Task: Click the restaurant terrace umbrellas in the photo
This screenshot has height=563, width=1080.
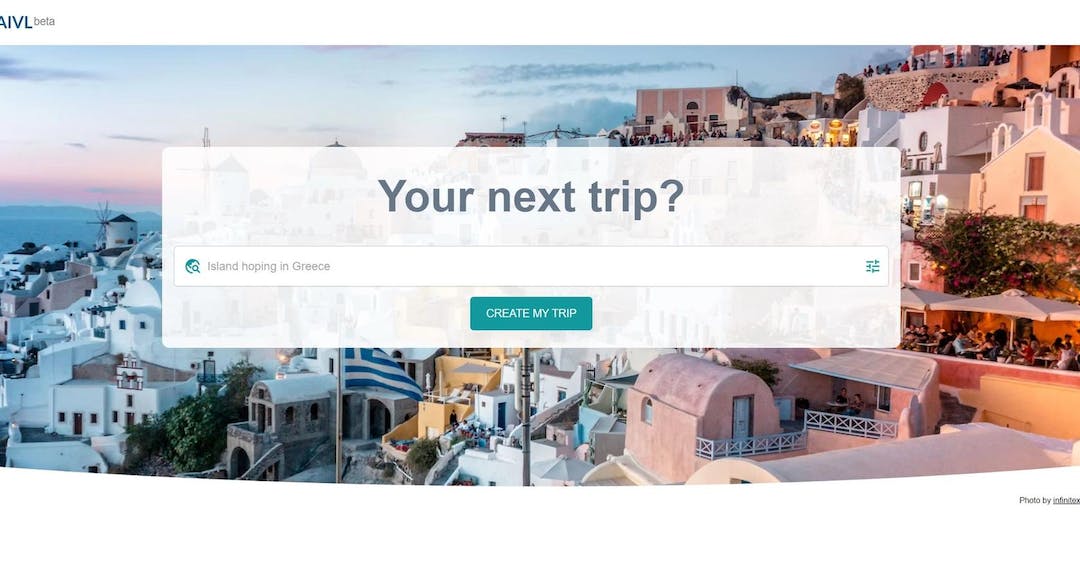Action: tap(992, 303)
